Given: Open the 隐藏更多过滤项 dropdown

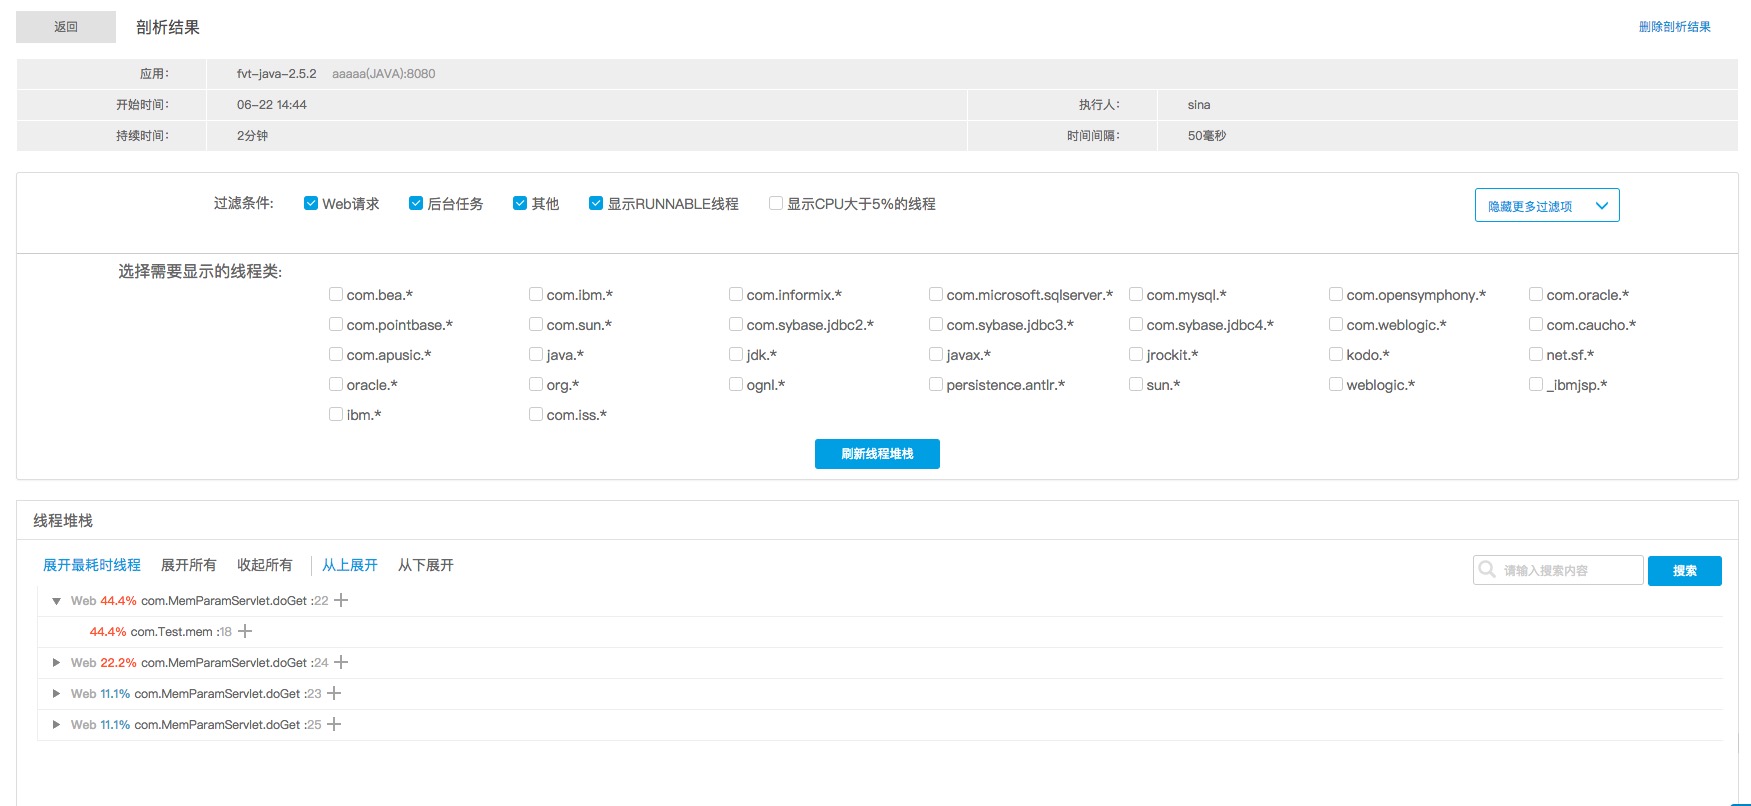Looking at the screenshot, I should [x=1547, y=205].
